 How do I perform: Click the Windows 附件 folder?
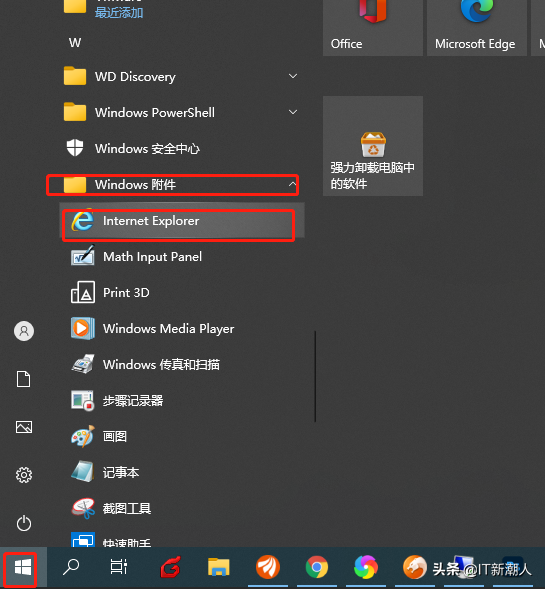click(182, 185)
